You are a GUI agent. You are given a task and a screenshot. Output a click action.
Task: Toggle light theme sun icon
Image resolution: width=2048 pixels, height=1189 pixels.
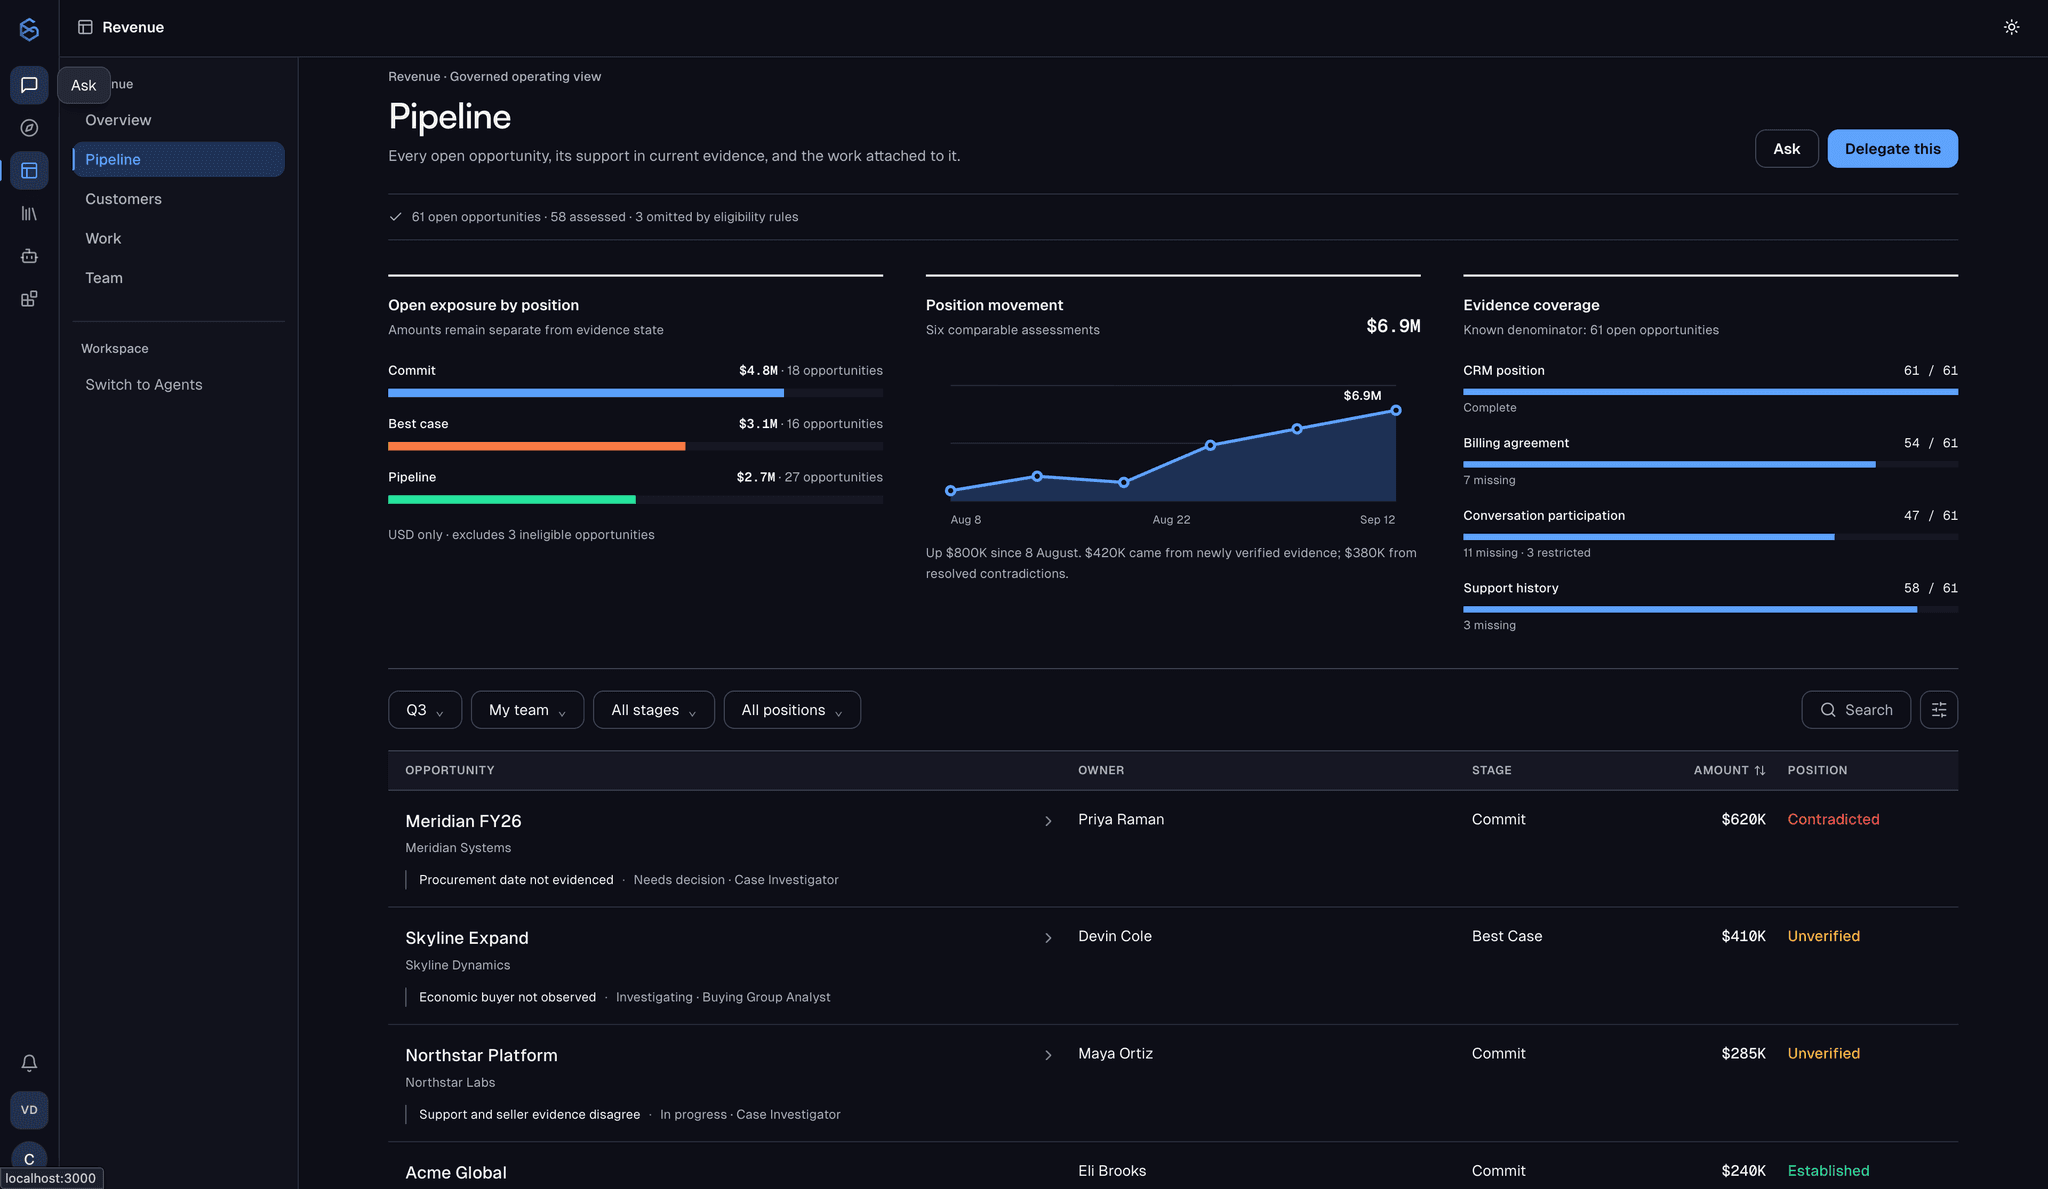[x=2011, y=27]
